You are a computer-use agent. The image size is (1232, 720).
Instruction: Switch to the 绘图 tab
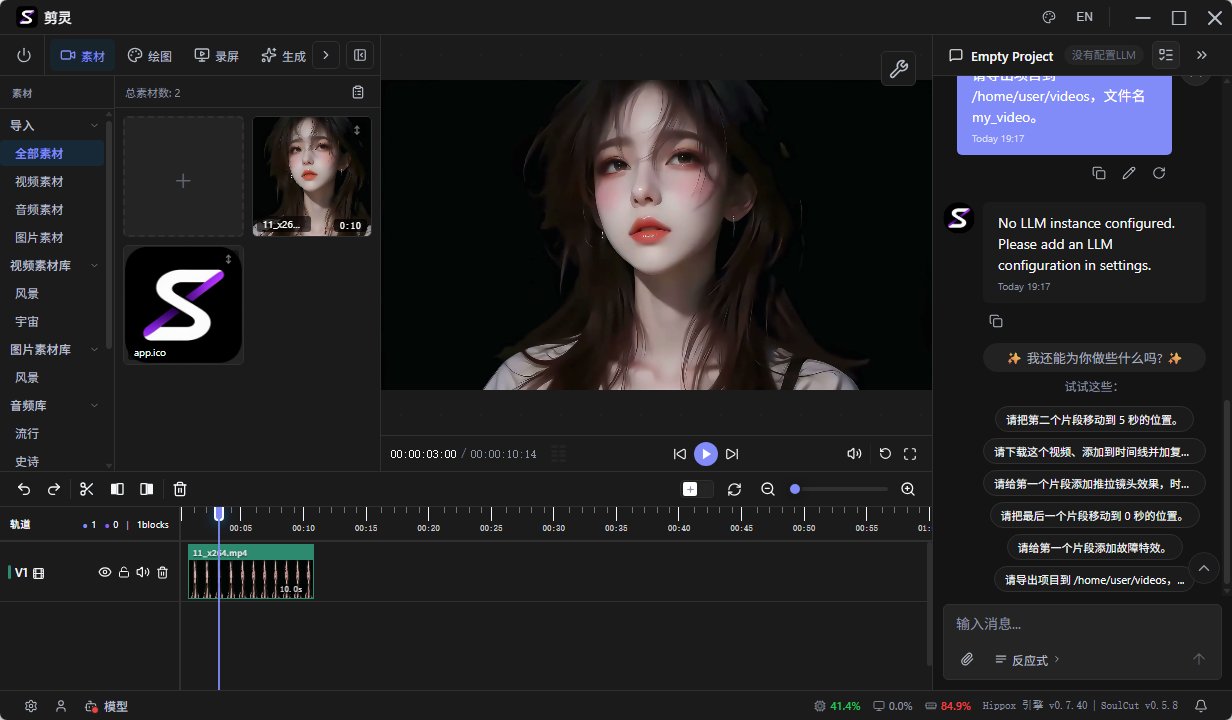[x=150, y=56]
